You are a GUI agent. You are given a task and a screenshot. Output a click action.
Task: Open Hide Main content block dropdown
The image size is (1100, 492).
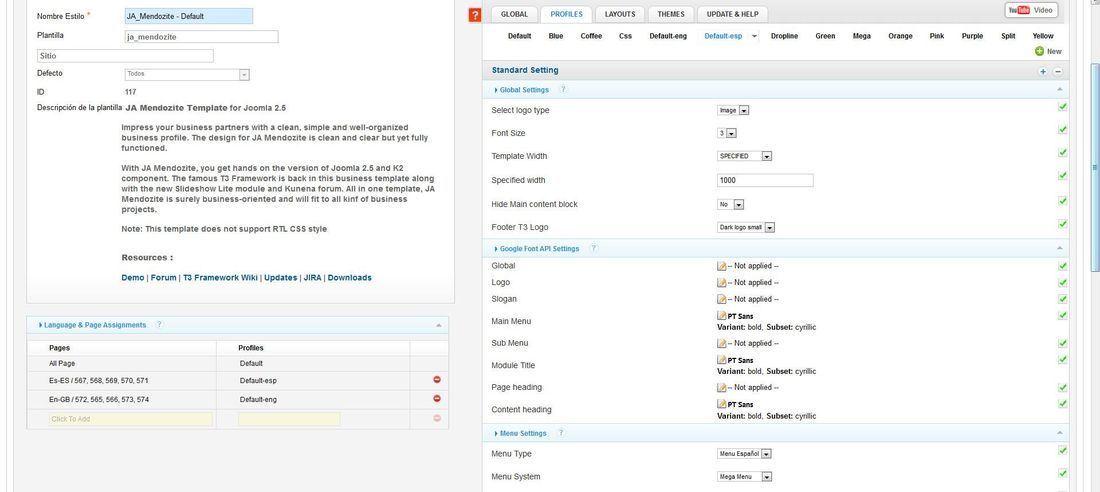[730, 204]
